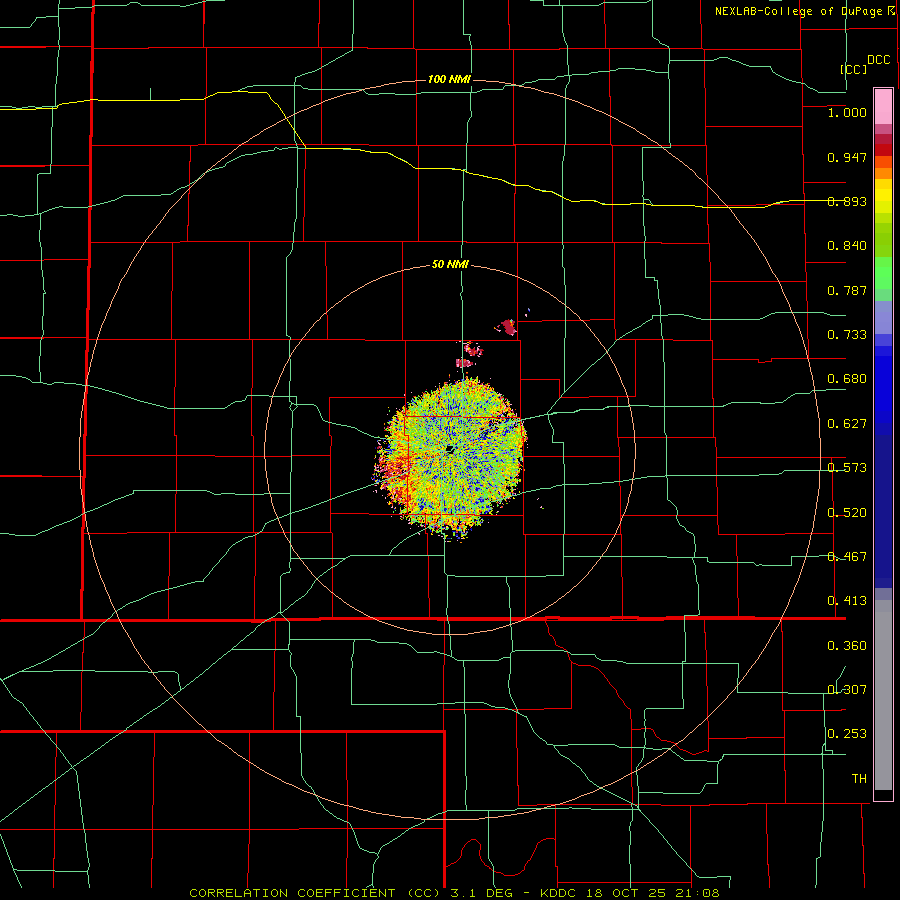Click the 0.947 legend value

coord(847,157)
